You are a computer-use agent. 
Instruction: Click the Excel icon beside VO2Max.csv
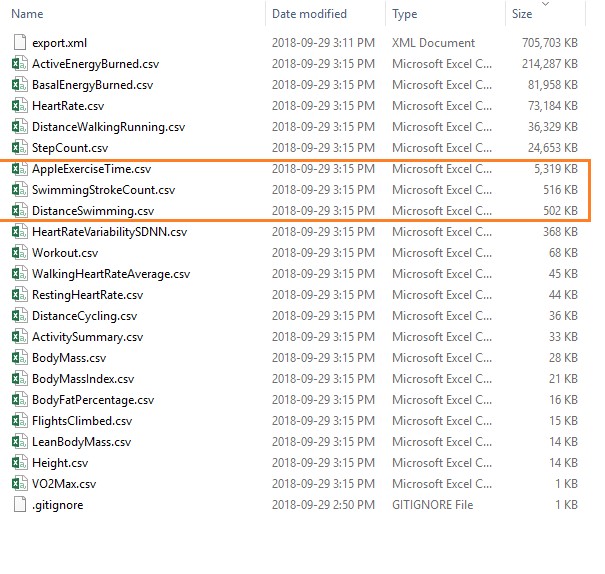point(20,484)
